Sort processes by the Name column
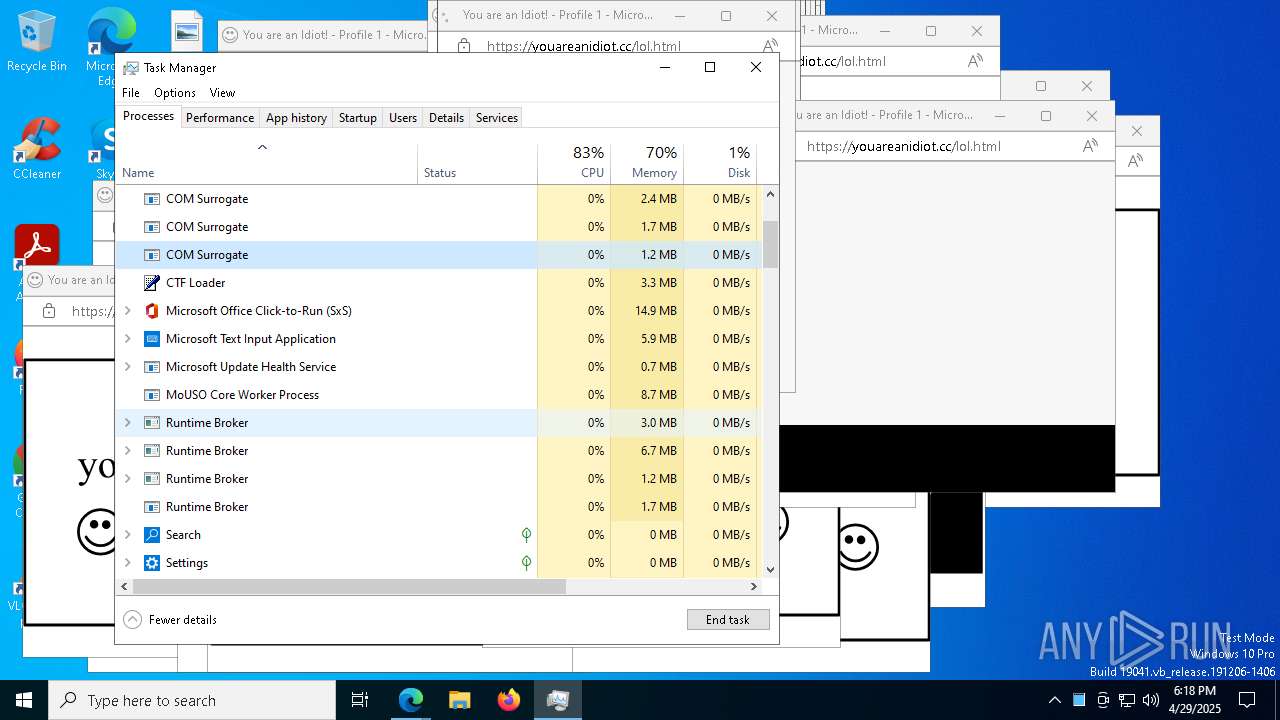 (x=267, y=164)
